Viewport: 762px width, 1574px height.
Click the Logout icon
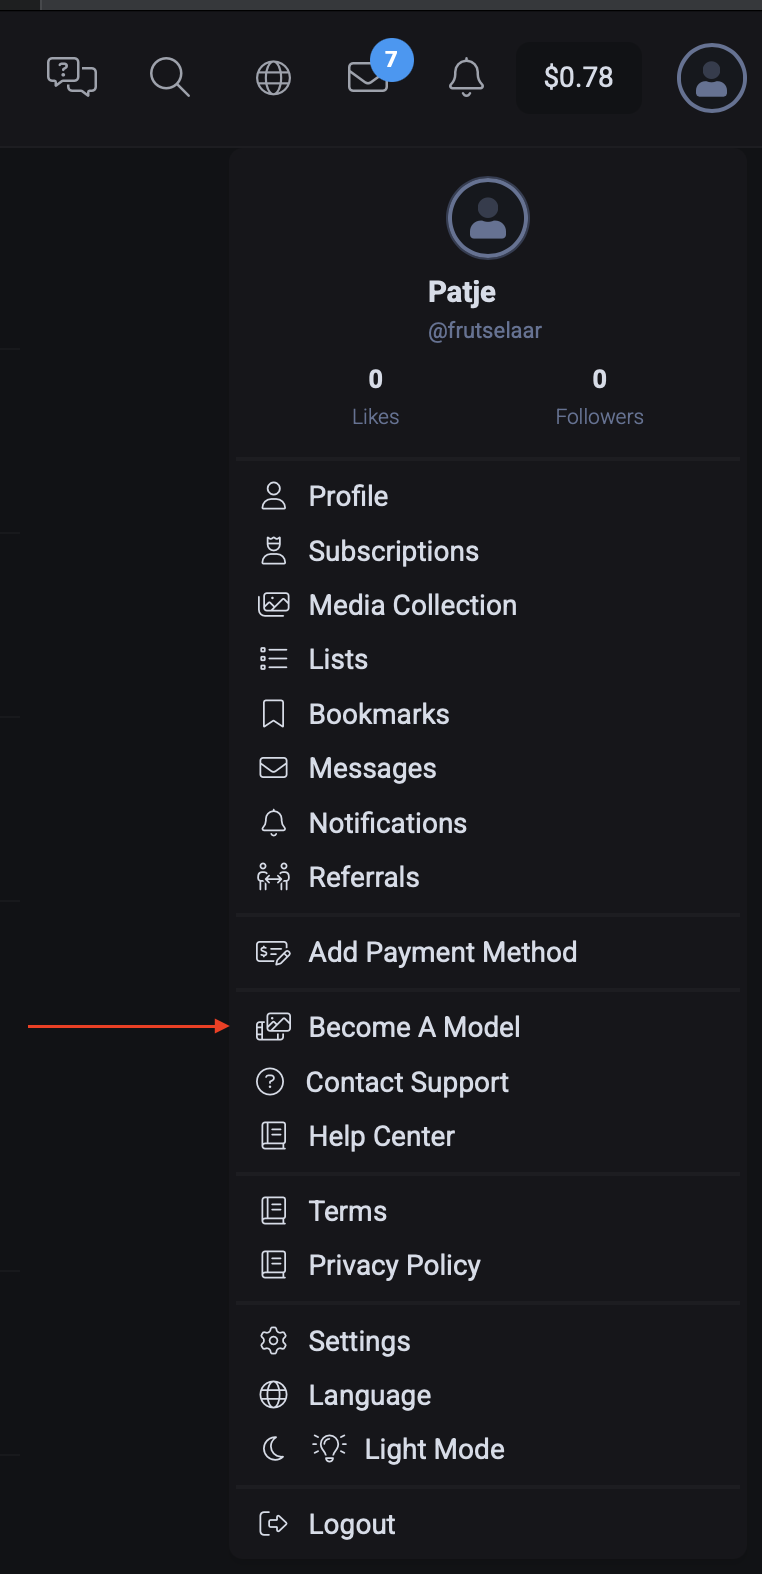click(273, 1524)
